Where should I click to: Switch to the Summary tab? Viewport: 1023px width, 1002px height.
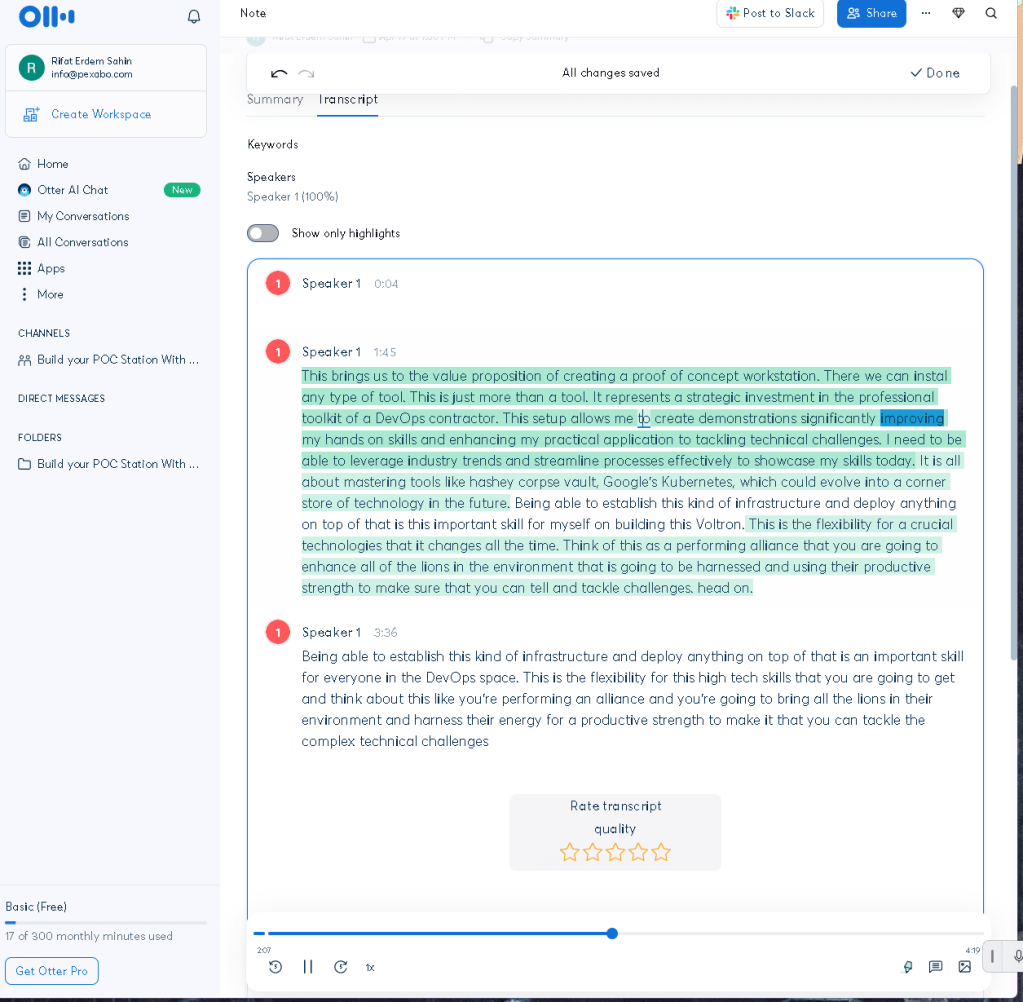275,99
